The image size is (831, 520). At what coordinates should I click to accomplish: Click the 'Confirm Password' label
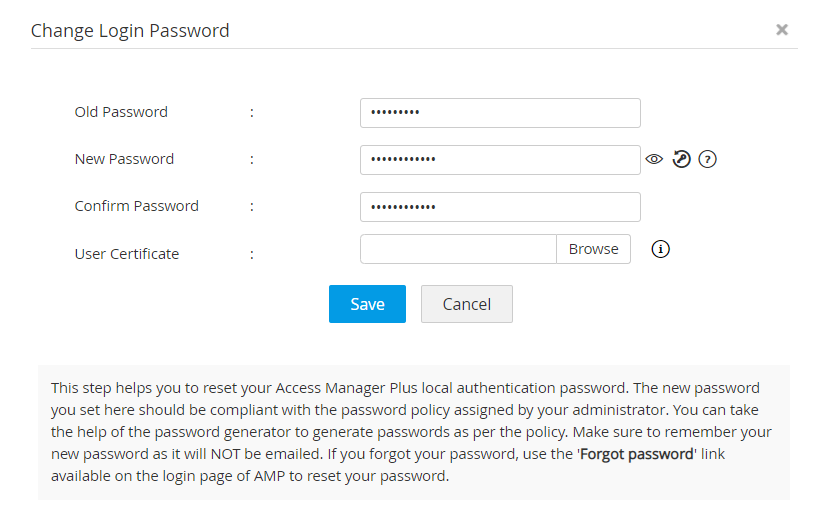[136, 206]
